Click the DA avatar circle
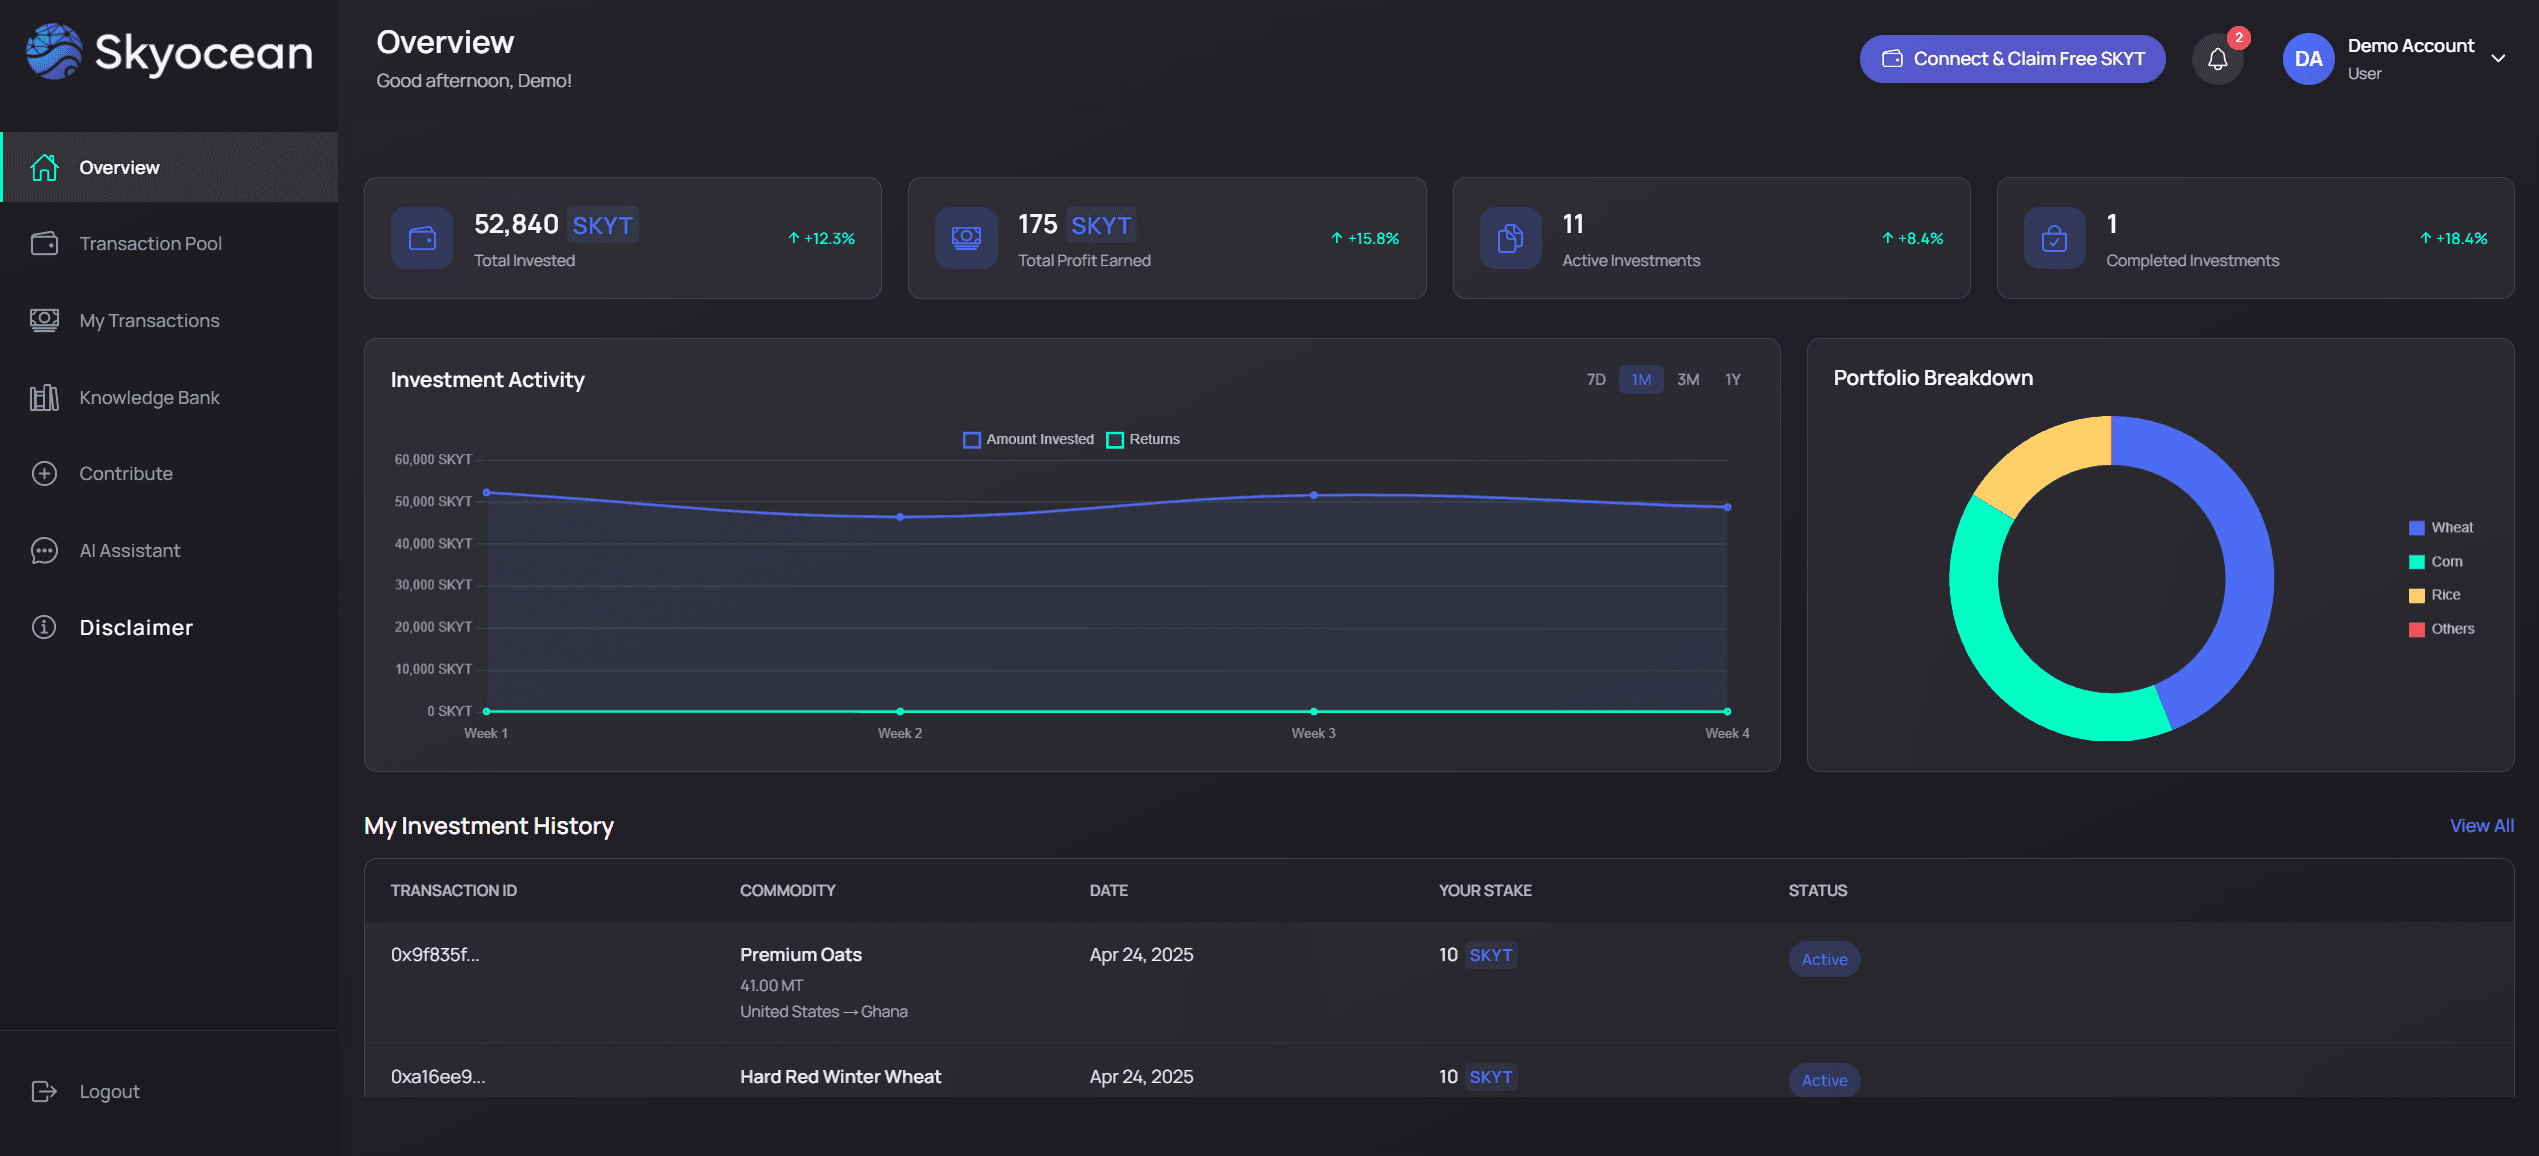The height and width of the screenshot is (1156, 2539). [x=2308, y=59]
